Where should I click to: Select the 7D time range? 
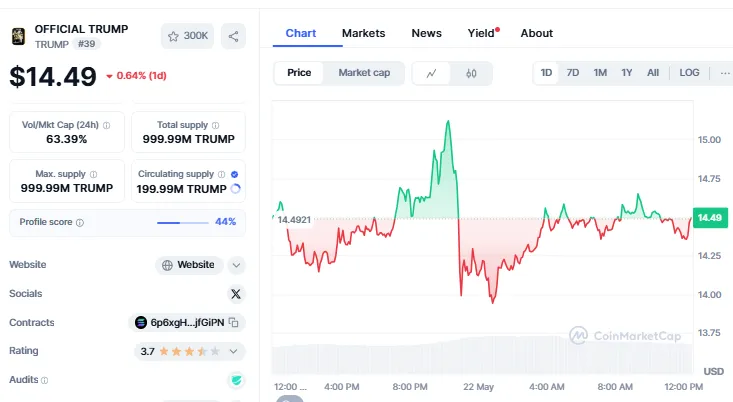pos(573,73)
